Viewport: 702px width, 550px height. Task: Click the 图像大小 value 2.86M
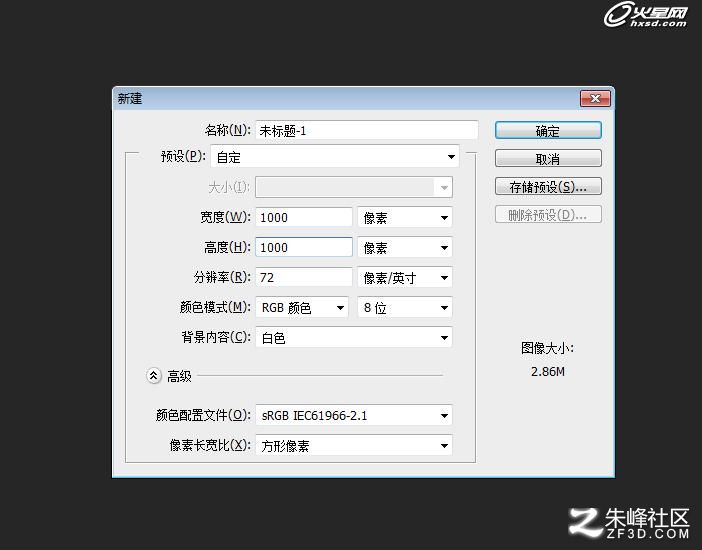click(x=548, y=372)
